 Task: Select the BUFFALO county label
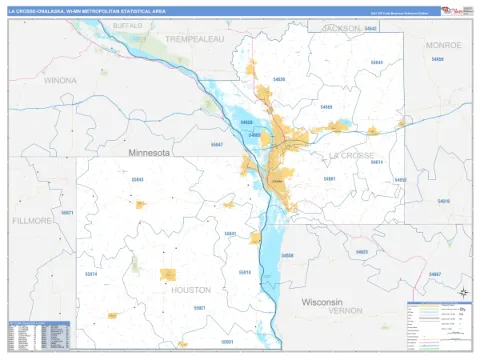pyautogui.click(x=127, y=26)
